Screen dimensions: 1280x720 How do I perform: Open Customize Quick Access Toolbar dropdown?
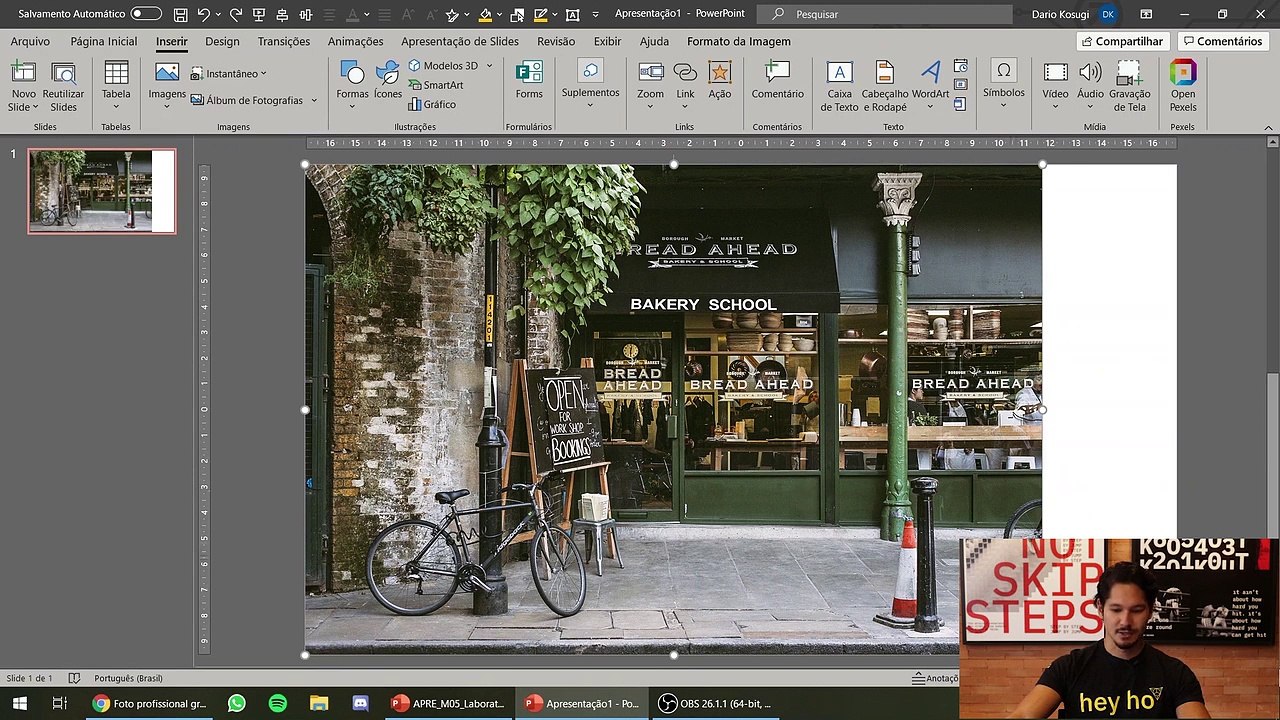pos(596,14)
